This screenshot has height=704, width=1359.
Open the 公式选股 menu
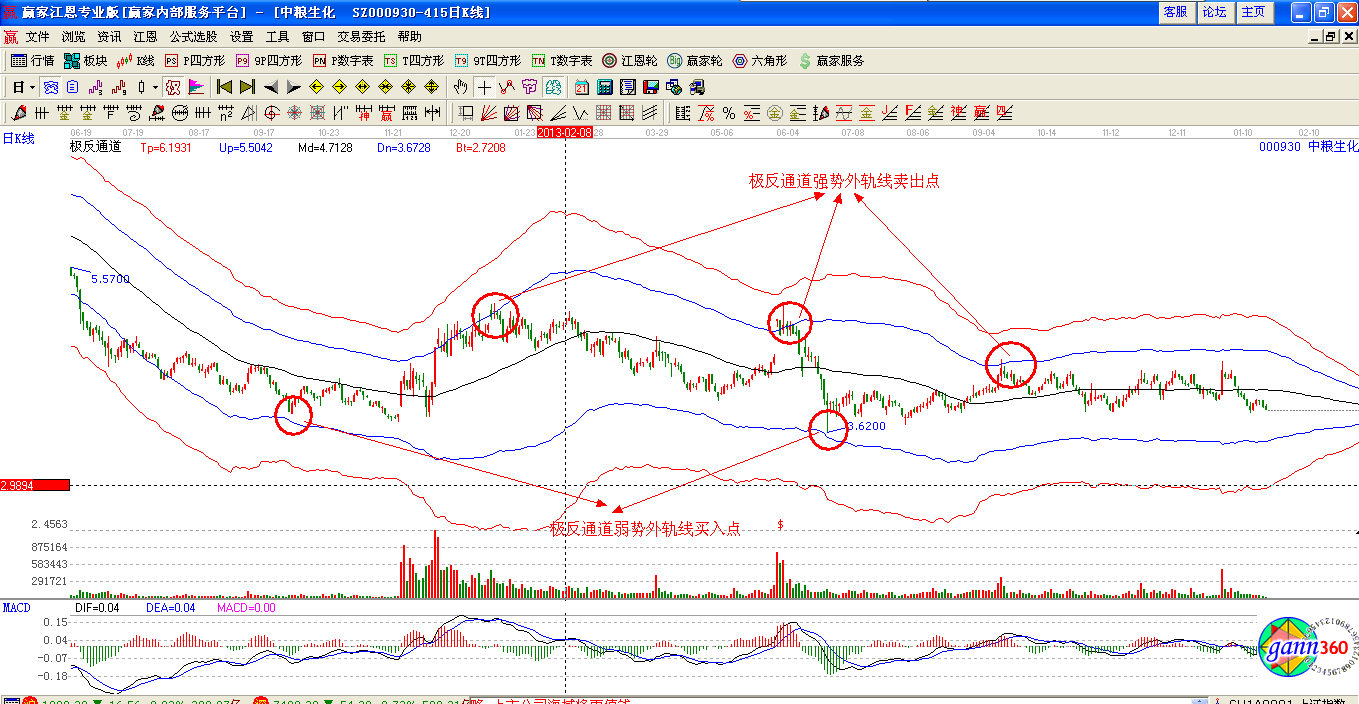193,36
